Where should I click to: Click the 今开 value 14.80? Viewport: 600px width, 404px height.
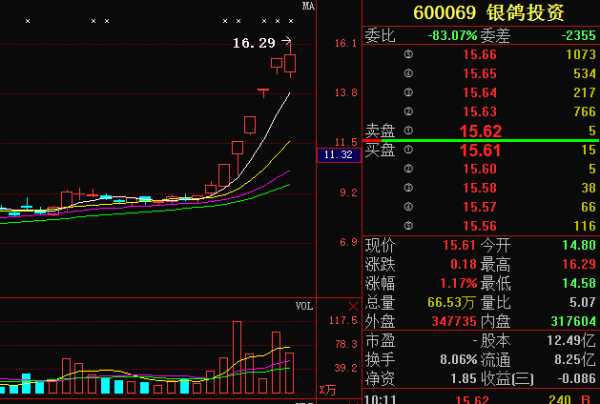(579, 245)
